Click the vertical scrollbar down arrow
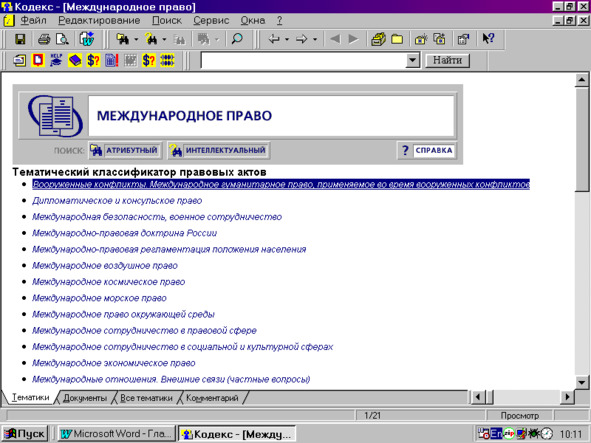 tap(582, 382)
